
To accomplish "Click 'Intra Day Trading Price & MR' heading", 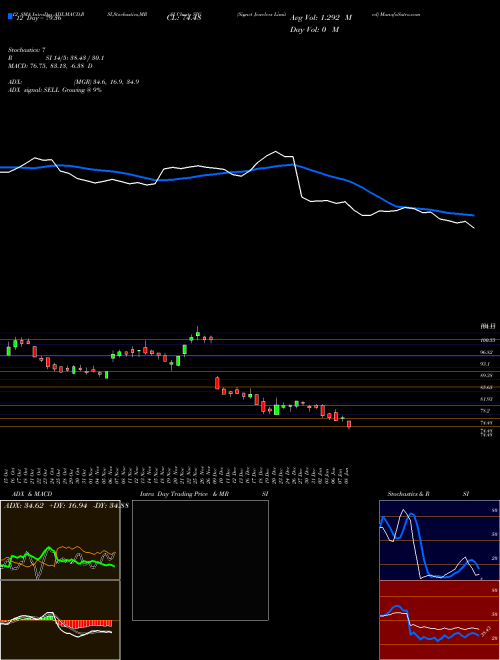I will (185, 494).
